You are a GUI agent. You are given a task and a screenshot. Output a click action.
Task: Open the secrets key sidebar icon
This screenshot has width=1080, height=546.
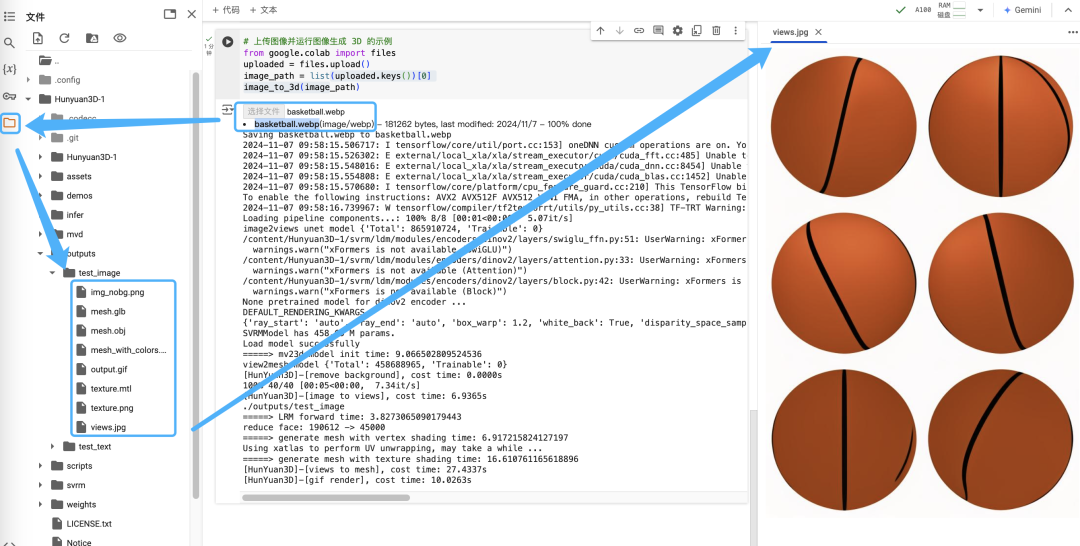click(9, 96)
